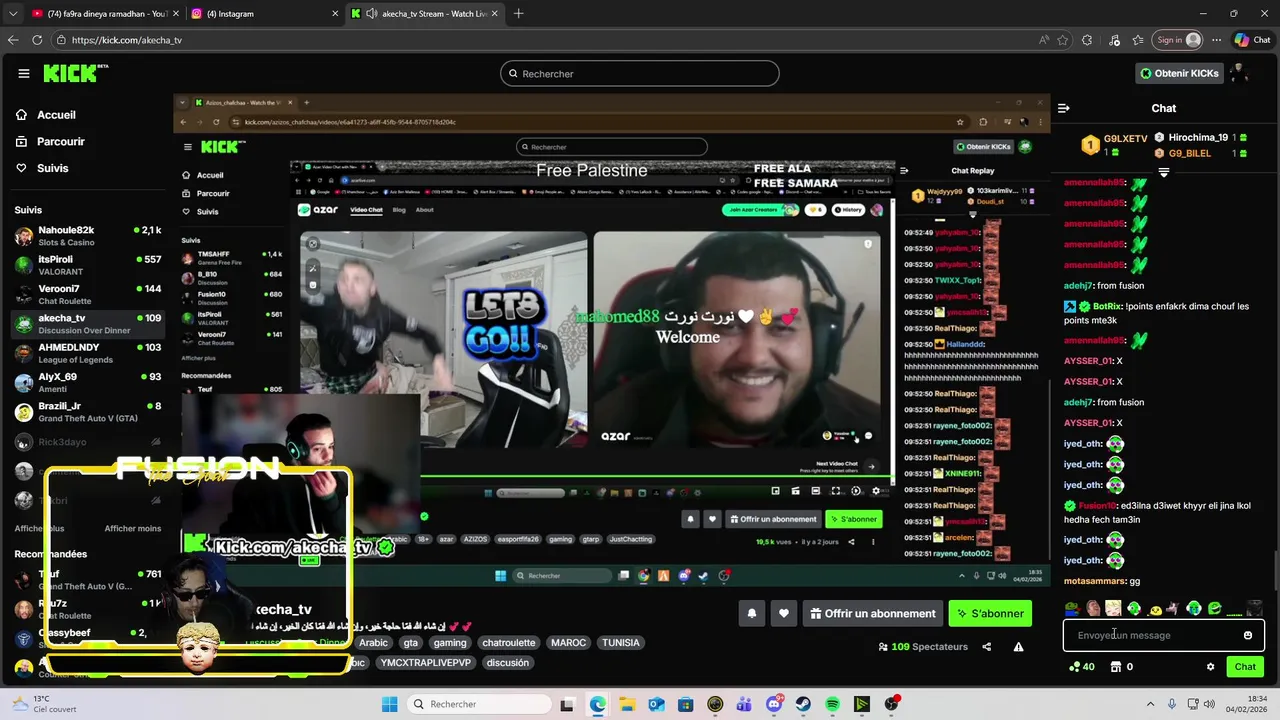Click the browser address bar URL
This screenshot has width=1280, height=720.
pos(540,40)
